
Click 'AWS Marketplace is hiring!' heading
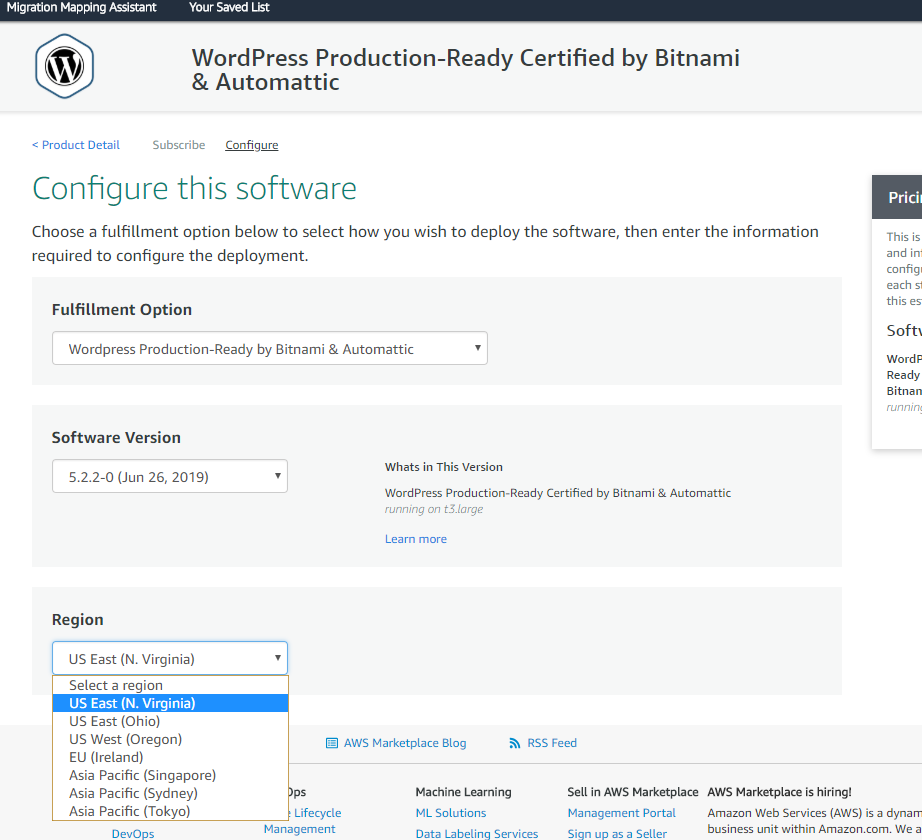[x=780, y=792]
